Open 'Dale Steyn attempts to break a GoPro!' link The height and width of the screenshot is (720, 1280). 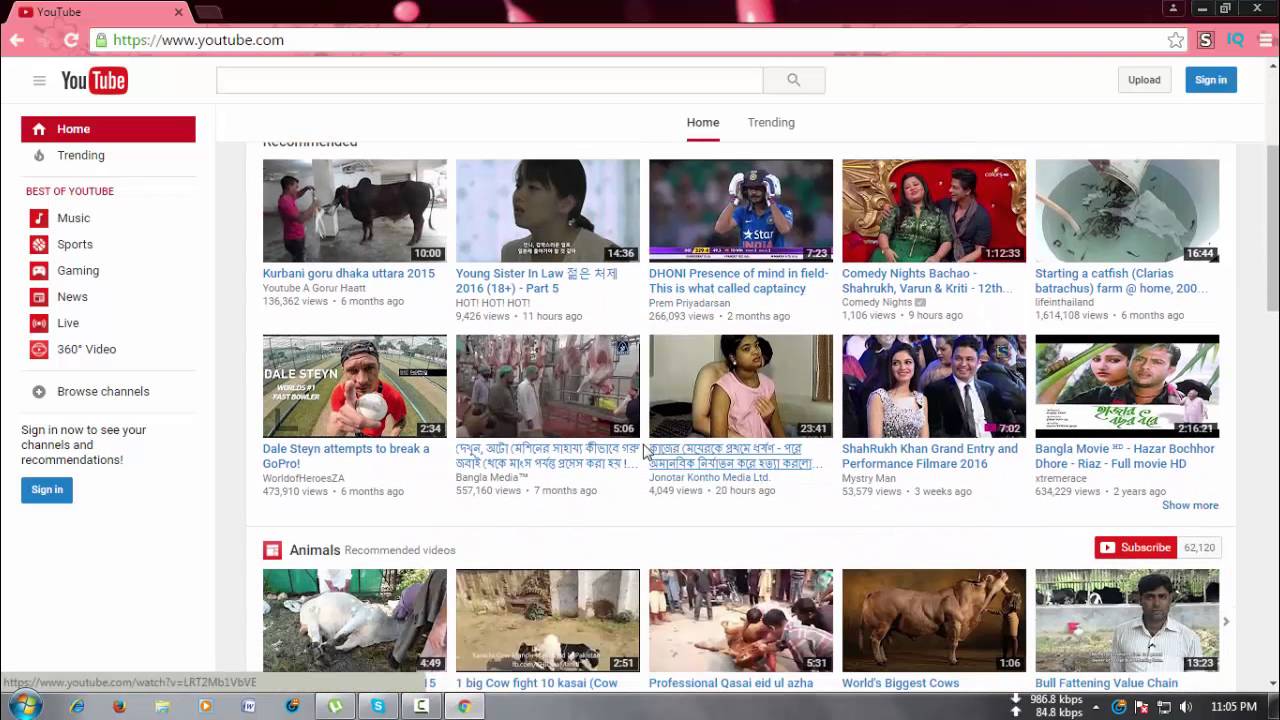click(x=346, y=456)
